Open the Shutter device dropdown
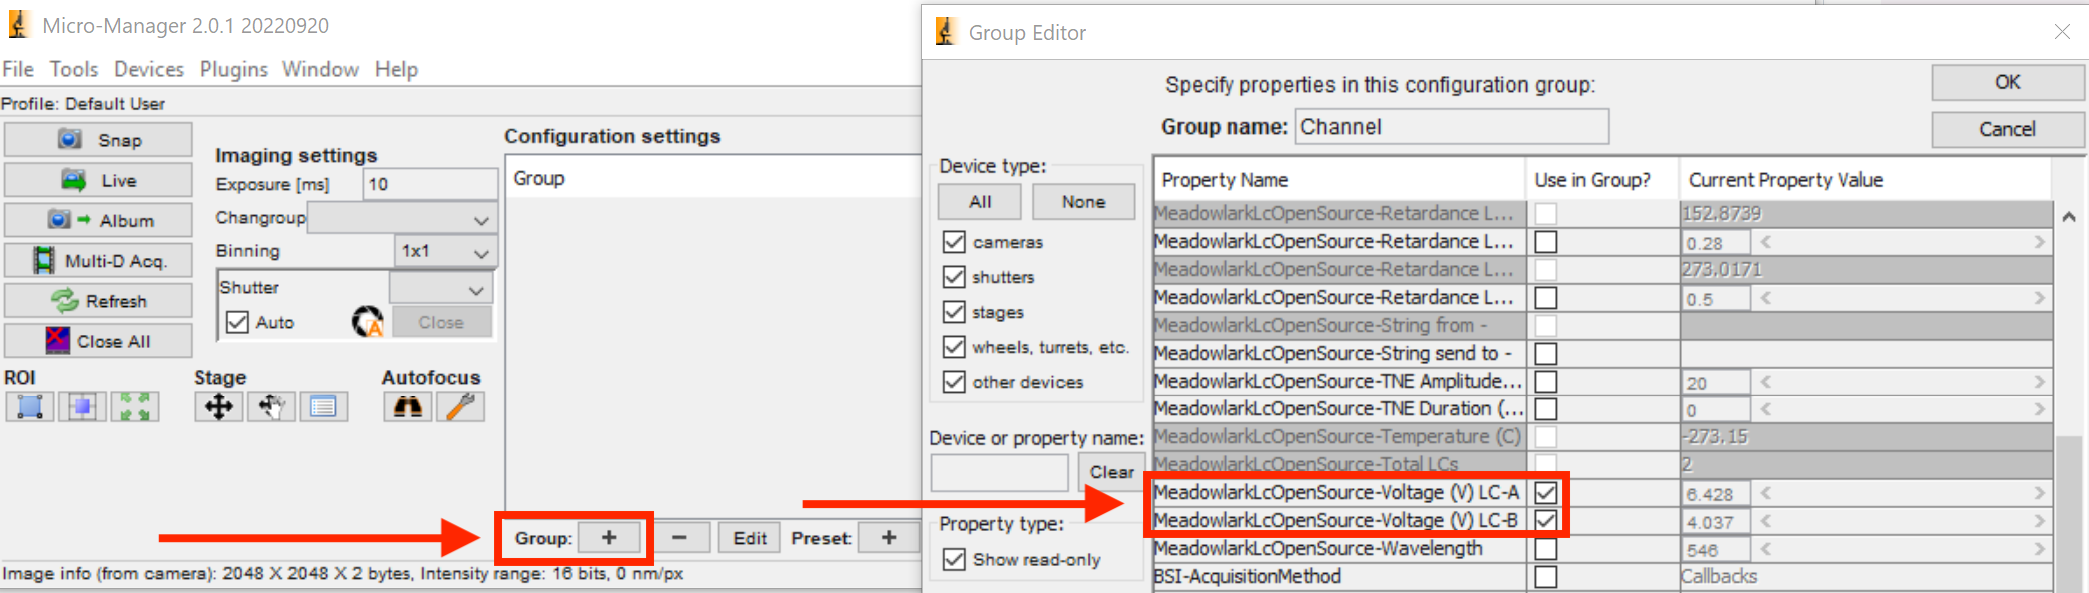Screen dimensions: 2089x593 tap(441, 289)
